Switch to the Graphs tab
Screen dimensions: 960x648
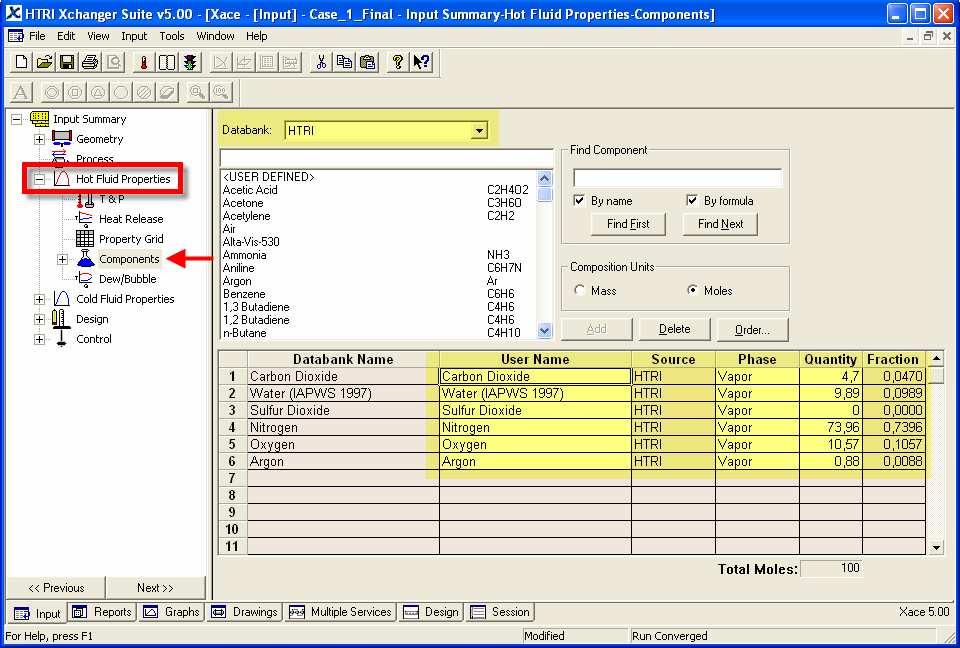172,612
